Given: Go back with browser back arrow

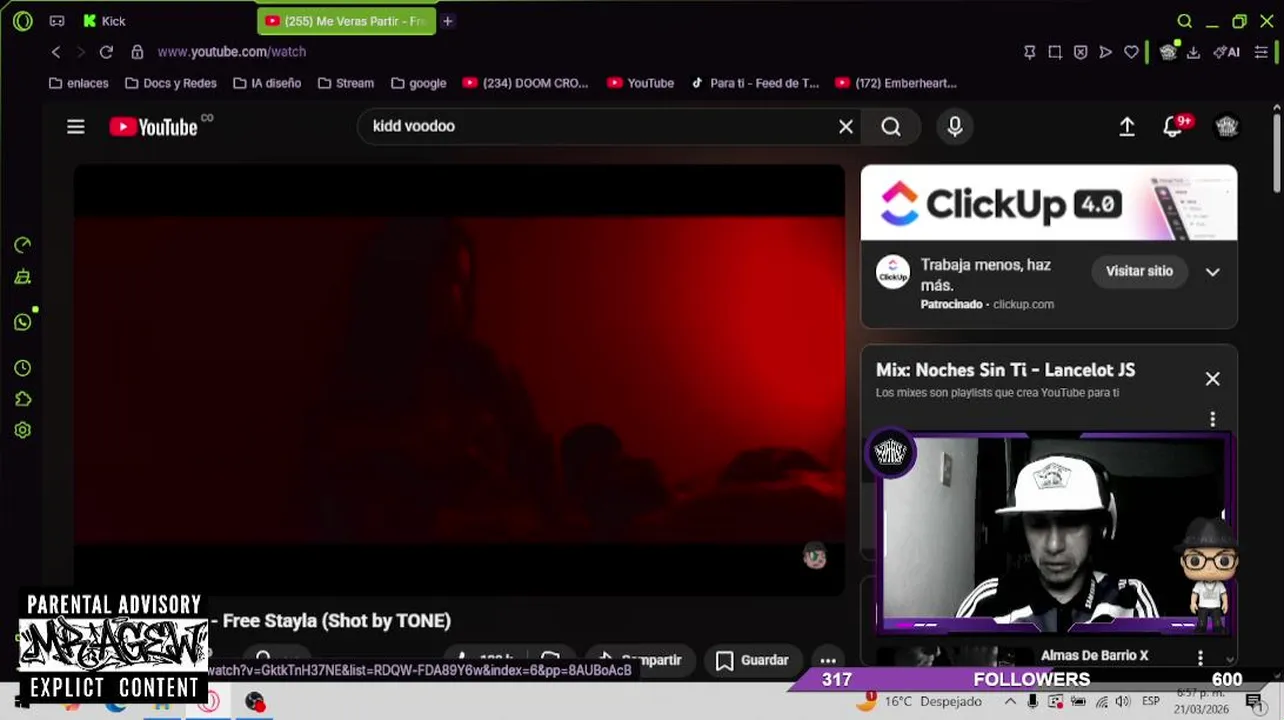Looking at the screenshot, I should click(56, 52).
